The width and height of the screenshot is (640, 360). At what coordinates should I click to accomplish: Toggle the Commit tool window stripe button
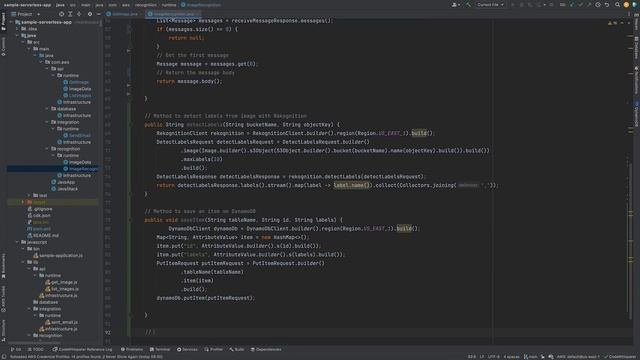coord(3,47)
